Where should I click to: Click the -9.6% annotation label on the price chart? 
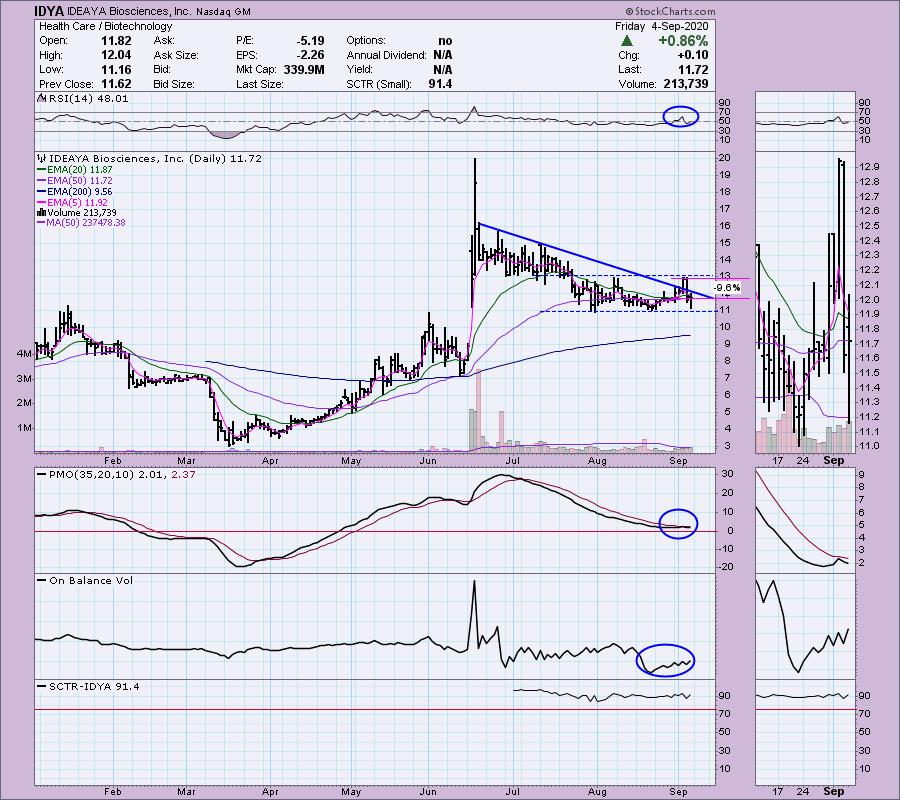pos(727,288)
